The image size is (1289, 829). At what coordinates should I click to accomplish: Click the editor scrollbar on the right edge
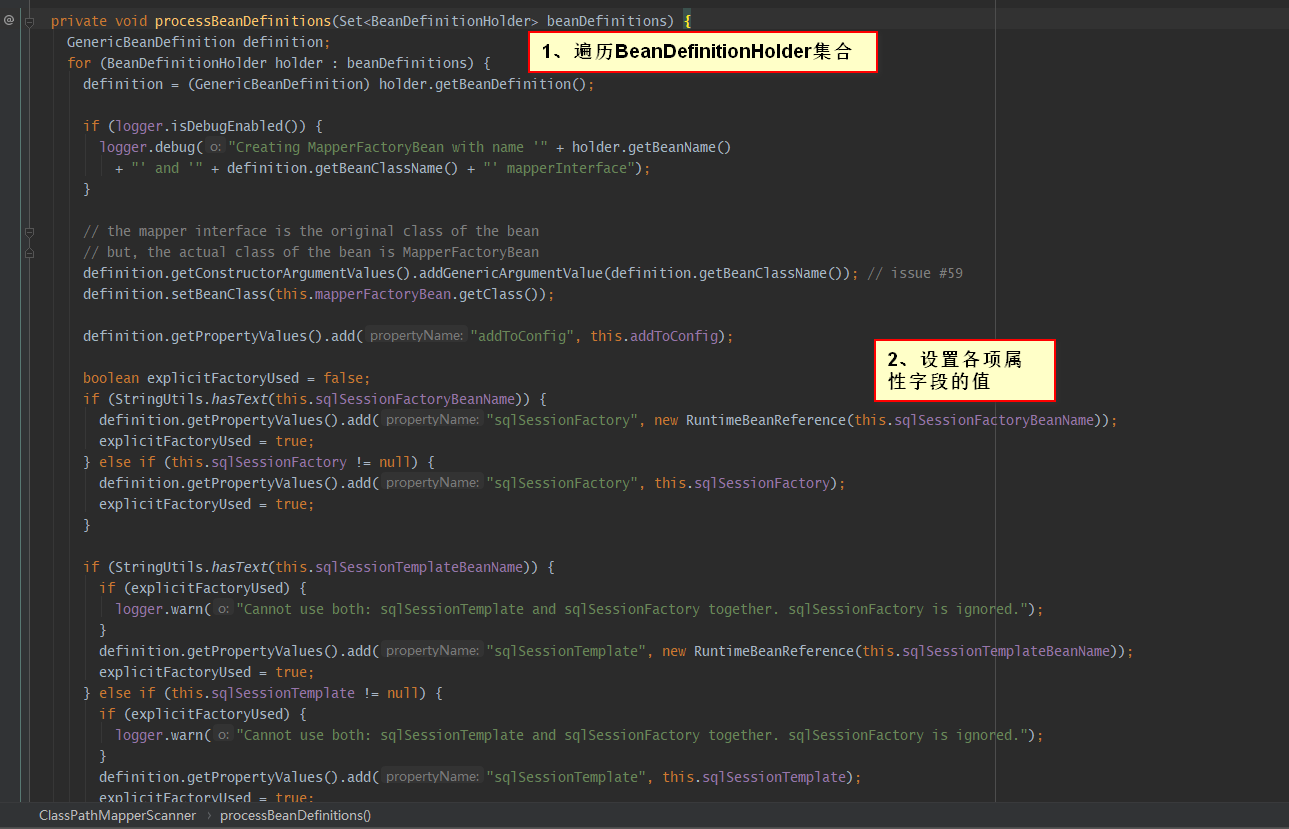click(x=1283, y=400)
